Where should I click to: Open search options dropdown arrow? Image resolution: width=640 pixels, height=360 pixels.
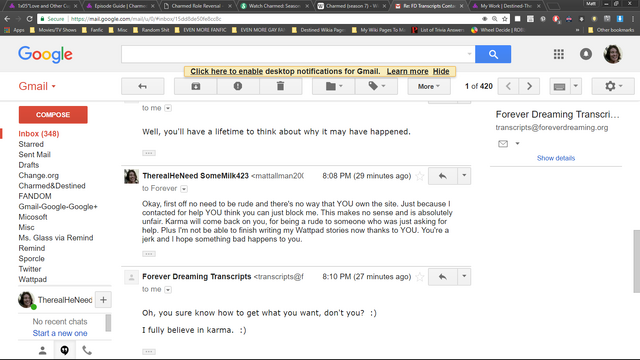(469, 54)
